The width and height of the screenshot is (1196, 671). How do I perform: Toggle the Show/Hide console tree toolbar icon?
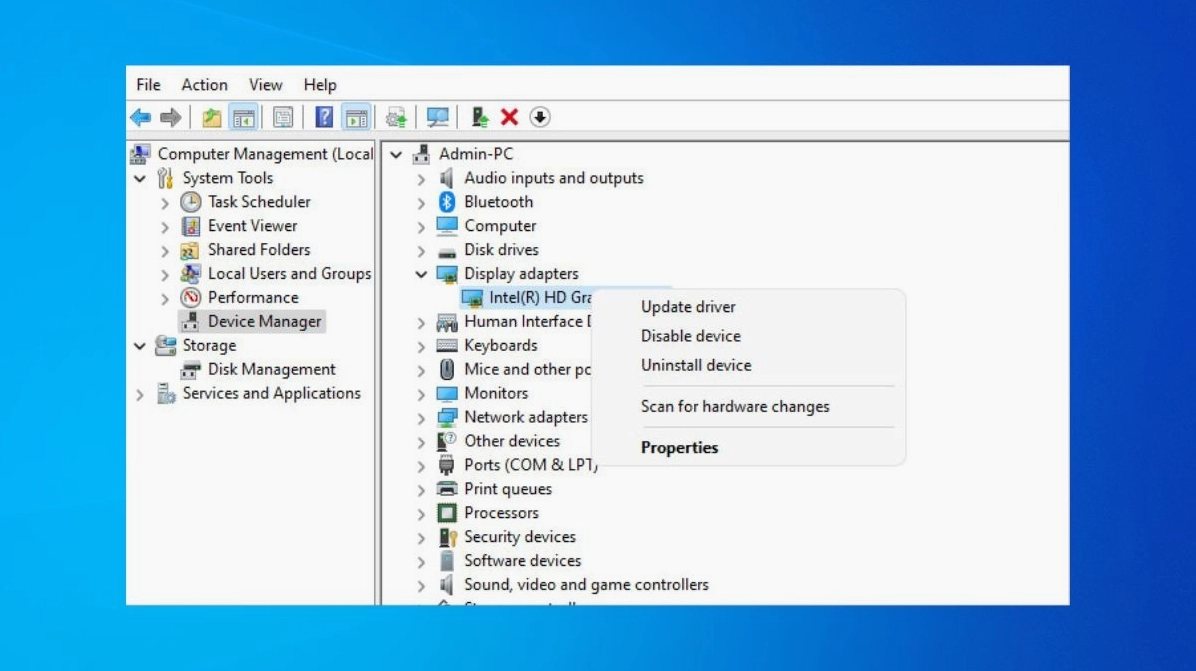(x=242, y=117)
